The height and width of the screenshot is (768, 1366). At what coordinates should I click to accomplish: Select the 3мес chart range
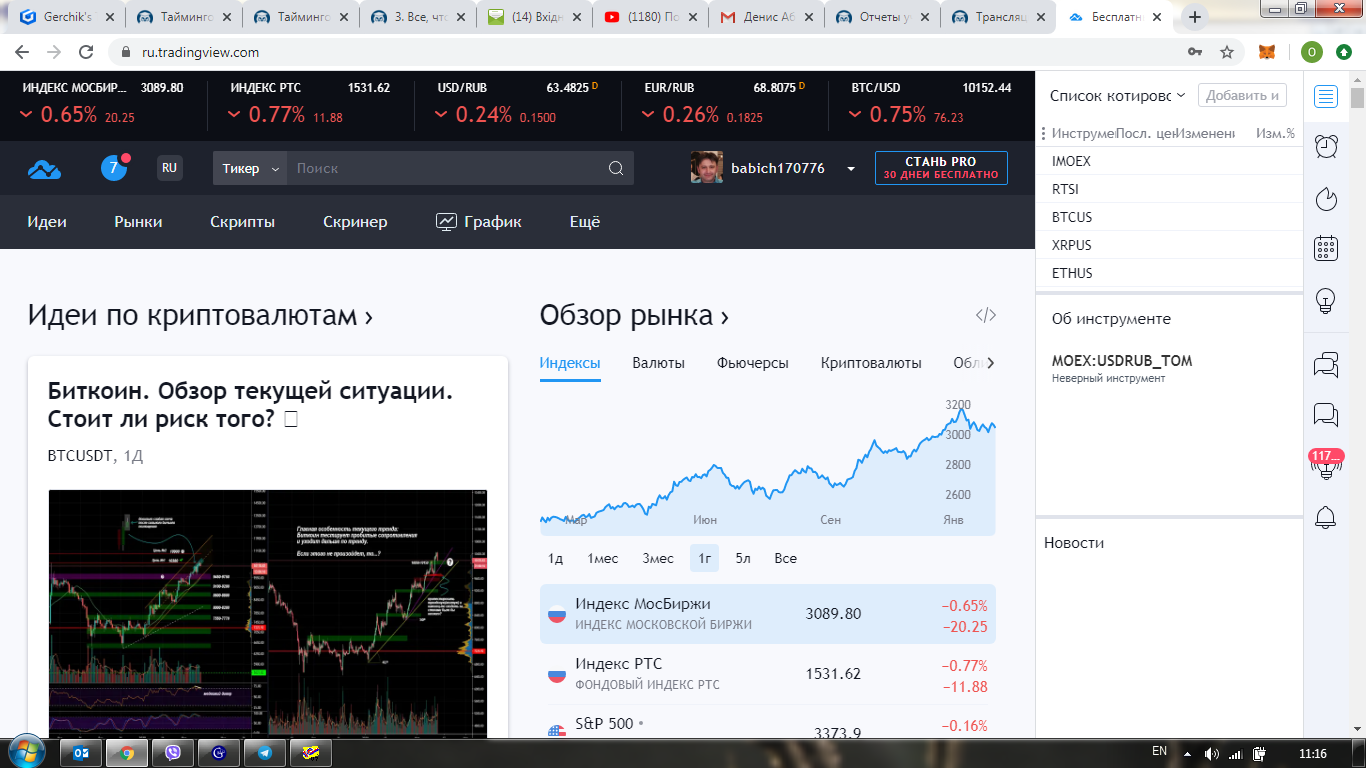click(x=658, y=558)
